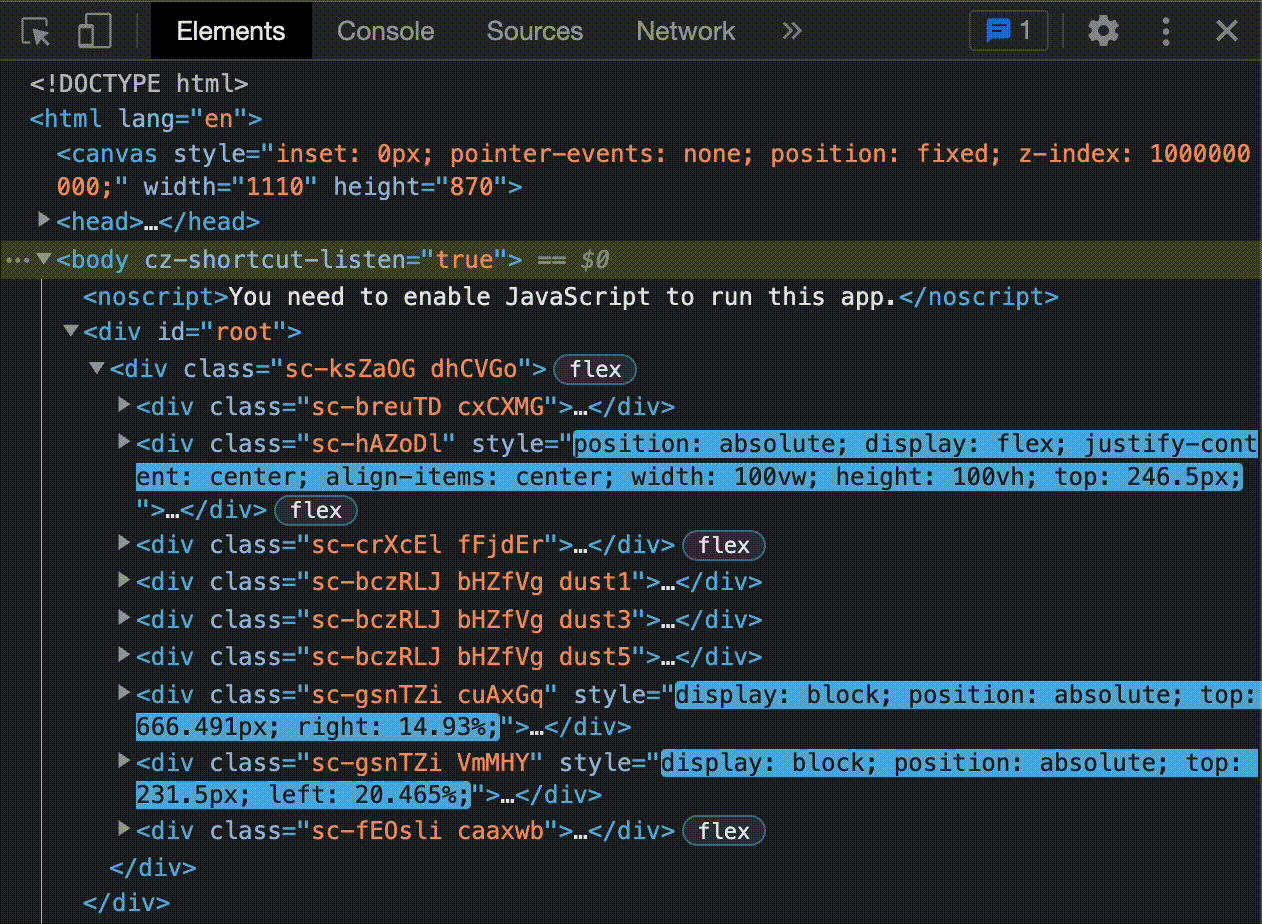
Task: Click the id="root" attribute value
Action: tap(245, 331)
